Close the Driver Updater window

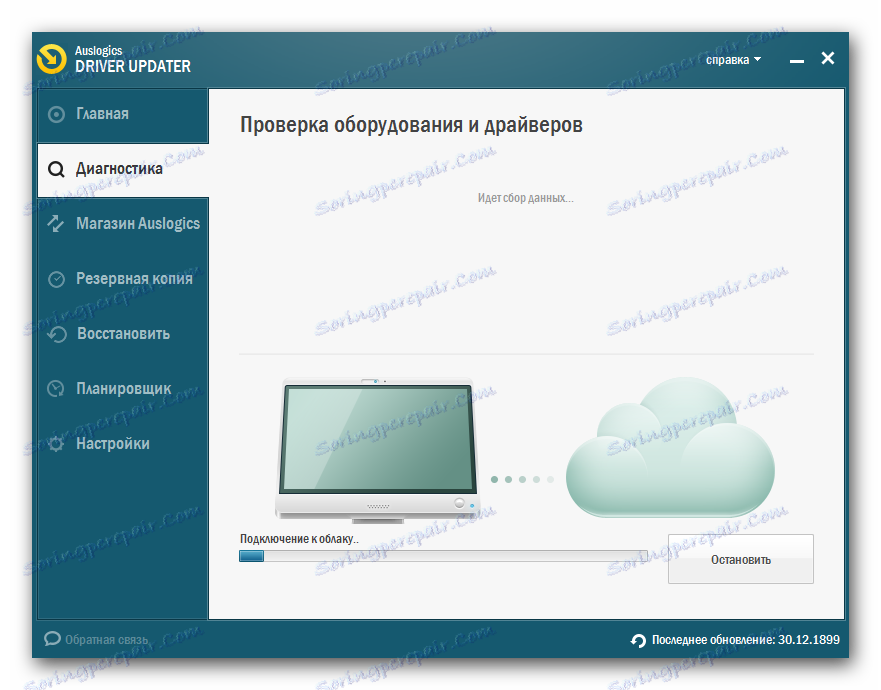pos(828,58)
